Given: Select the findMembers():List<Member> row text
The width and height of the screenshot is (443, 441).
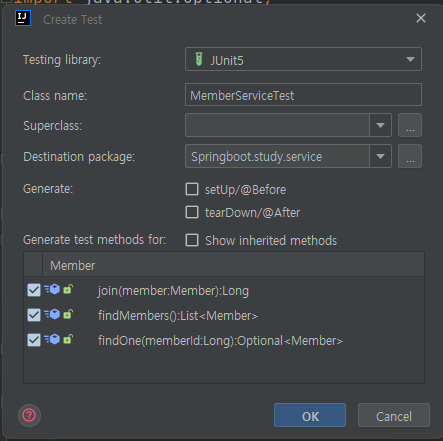Looking at the screenshot, I should tap(178, 316).
